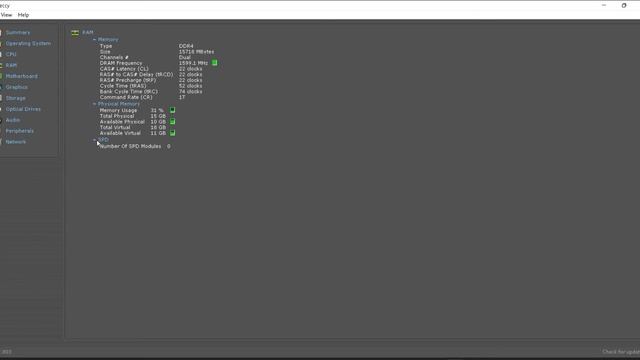Image resolution: width=640 pixels, height=360 pixels.
Task: Open the Optical Drives section
Action: click(23, 109)
